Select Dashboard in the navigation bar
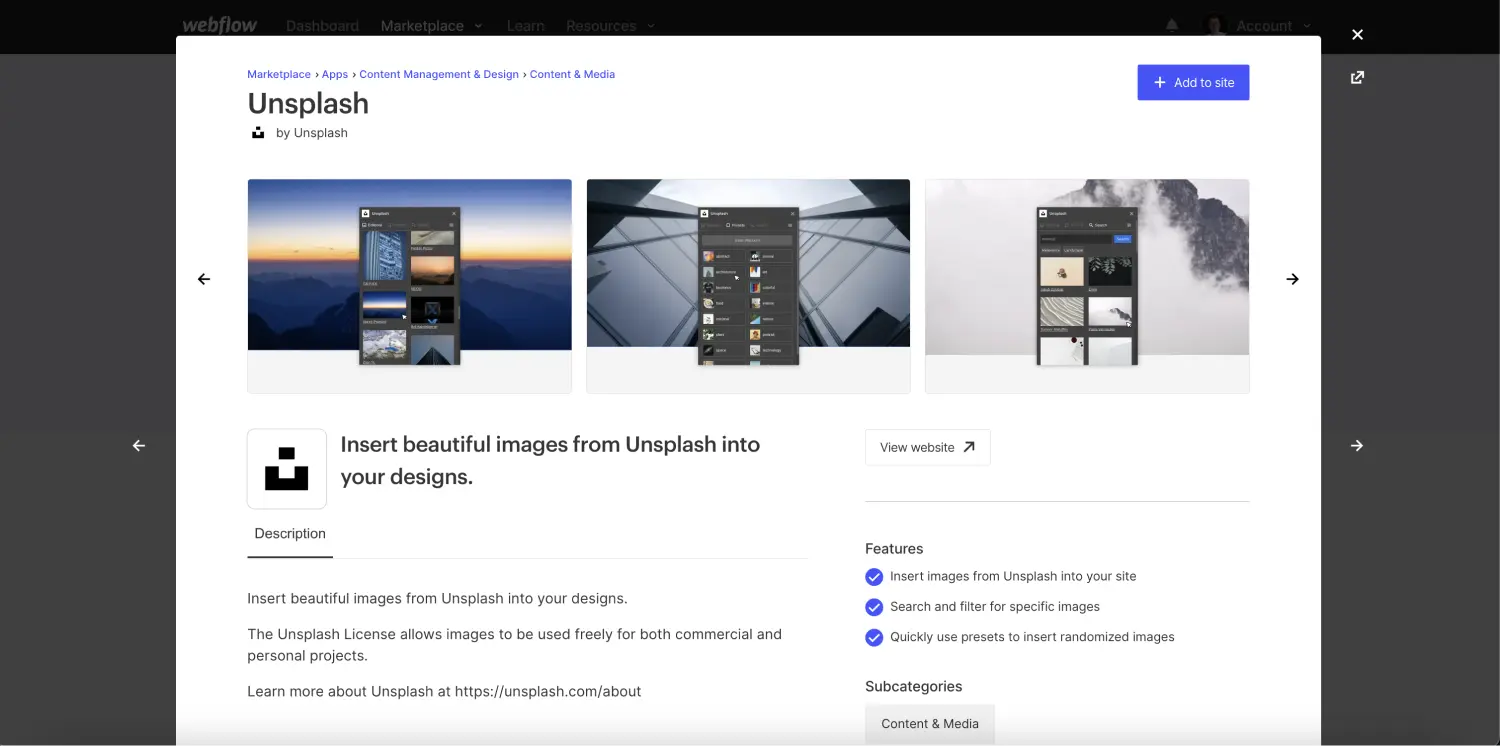The image size is (1500, 746). (x=322, y=25)
